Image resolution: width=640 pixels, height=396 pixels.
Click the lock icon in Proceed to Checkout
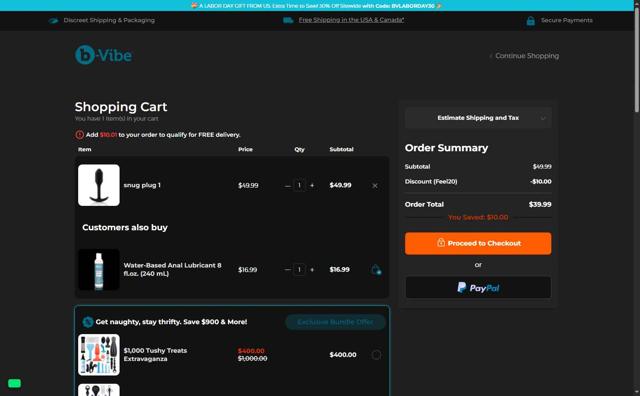click(x=441, y=242)
